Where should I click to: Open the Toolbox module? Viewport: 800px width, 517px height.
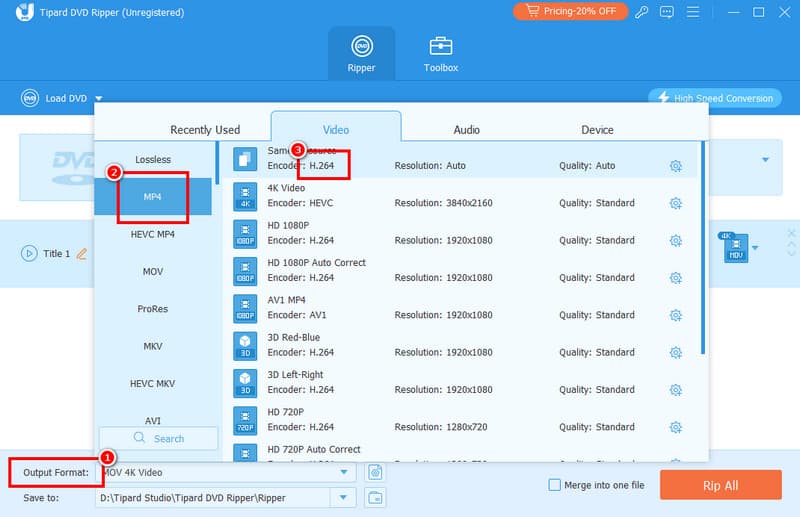(441, 54)
